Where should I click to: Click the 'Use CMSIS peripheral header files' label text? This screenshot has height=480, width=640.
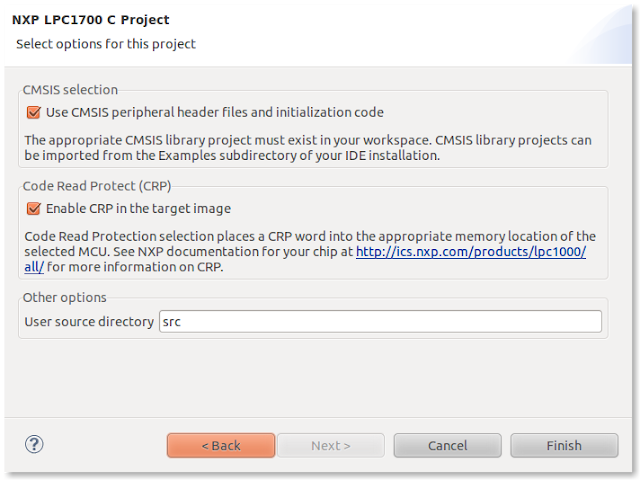click(x=215, y=112)
